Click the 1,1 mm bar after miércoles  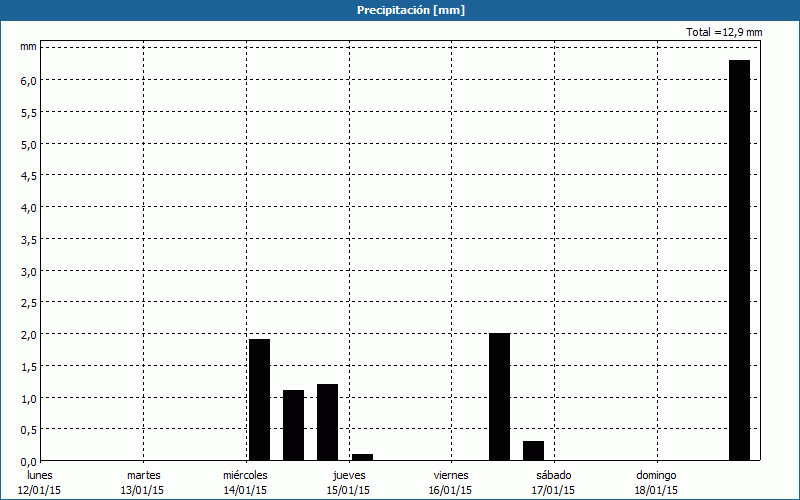click(293, 425)
